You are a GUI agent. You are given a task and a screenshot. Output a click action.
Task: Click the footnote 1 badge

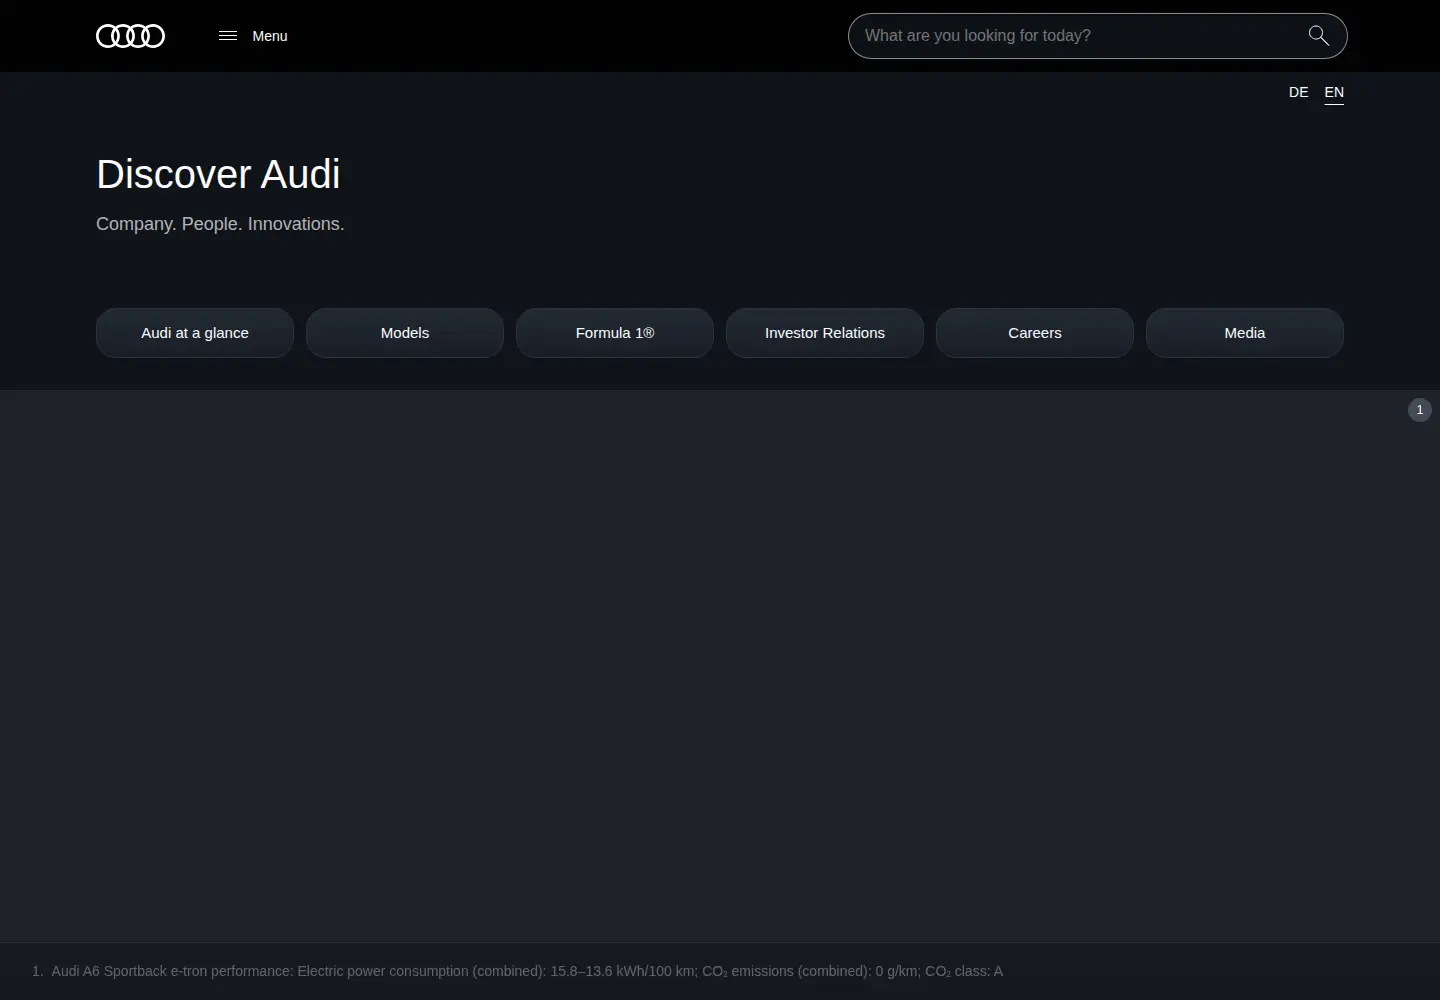1420,410
